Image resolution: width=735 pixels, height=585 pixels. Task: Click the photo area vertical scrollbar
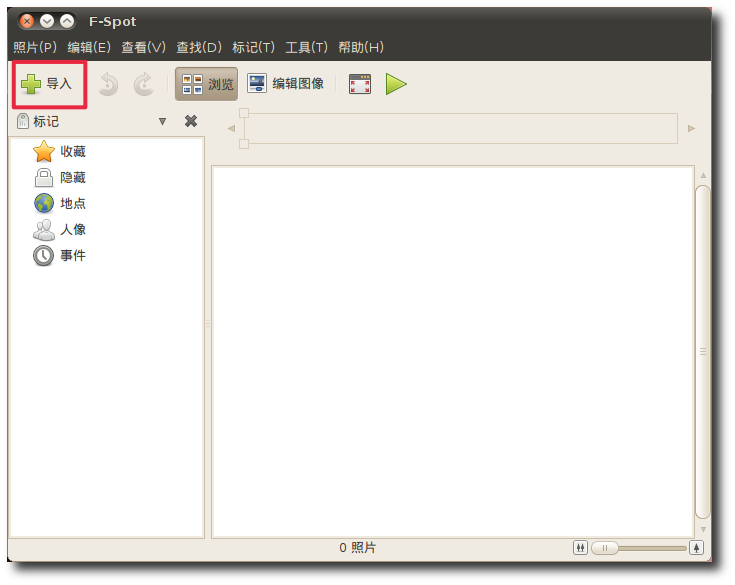click(x=703, y=352)
